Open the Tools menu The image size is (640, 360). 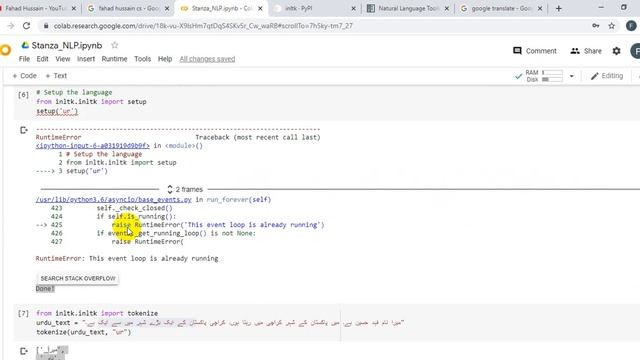click(x=142, y=59)
